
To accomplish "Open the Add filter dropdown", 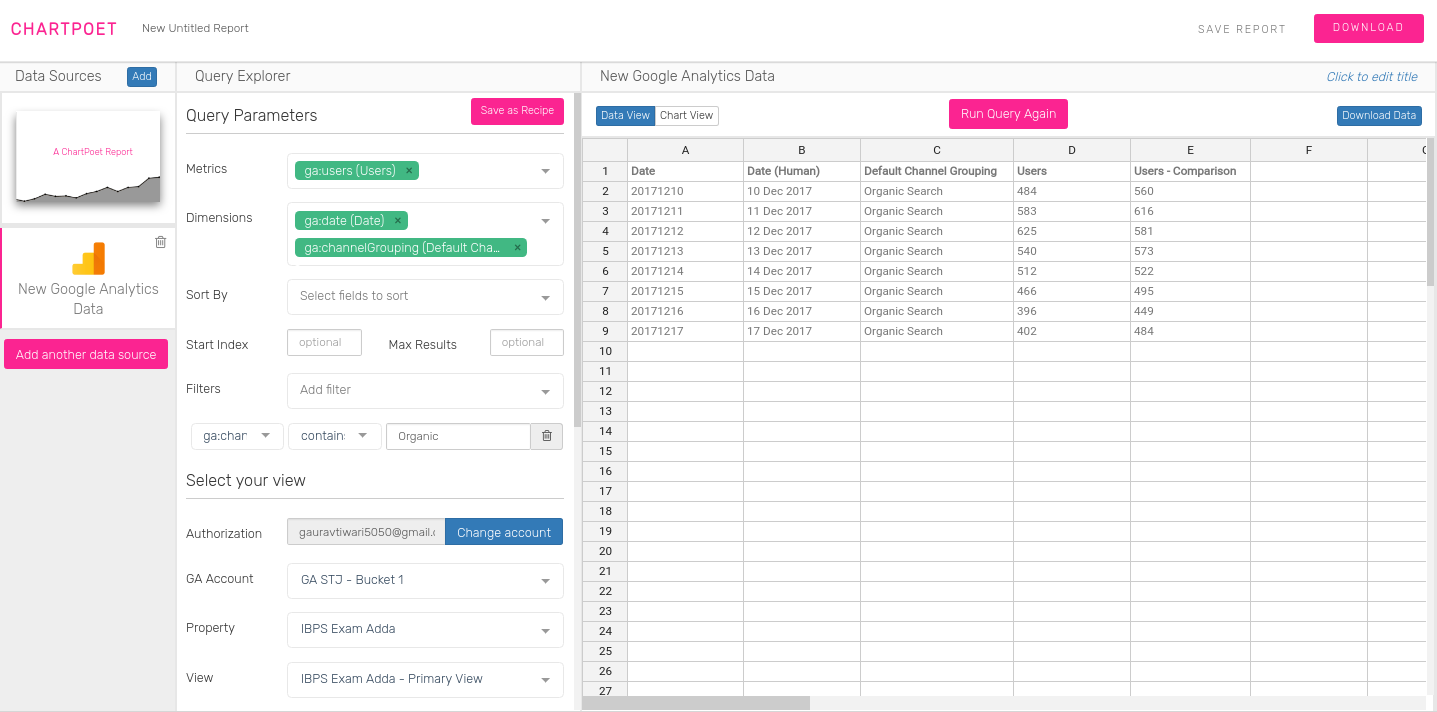I will click(425, 390).
